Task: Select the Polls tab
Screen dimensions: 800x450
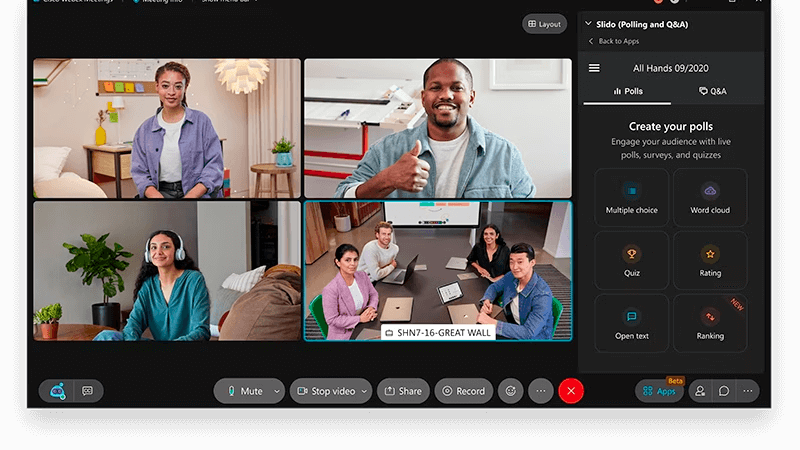Action: pyautogui.click(x=628, y=91)
